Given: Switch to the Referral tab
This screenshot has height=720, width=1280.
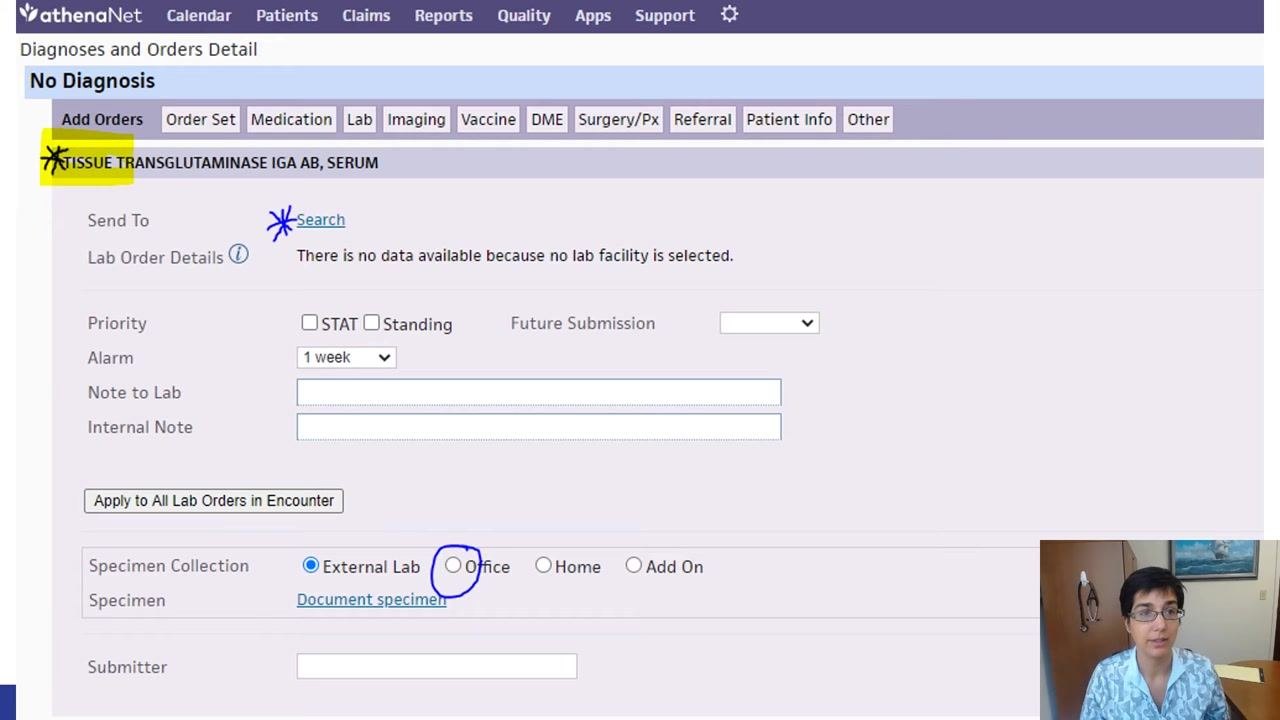Looking at the screenshot, I should click(x=702, y=119).
